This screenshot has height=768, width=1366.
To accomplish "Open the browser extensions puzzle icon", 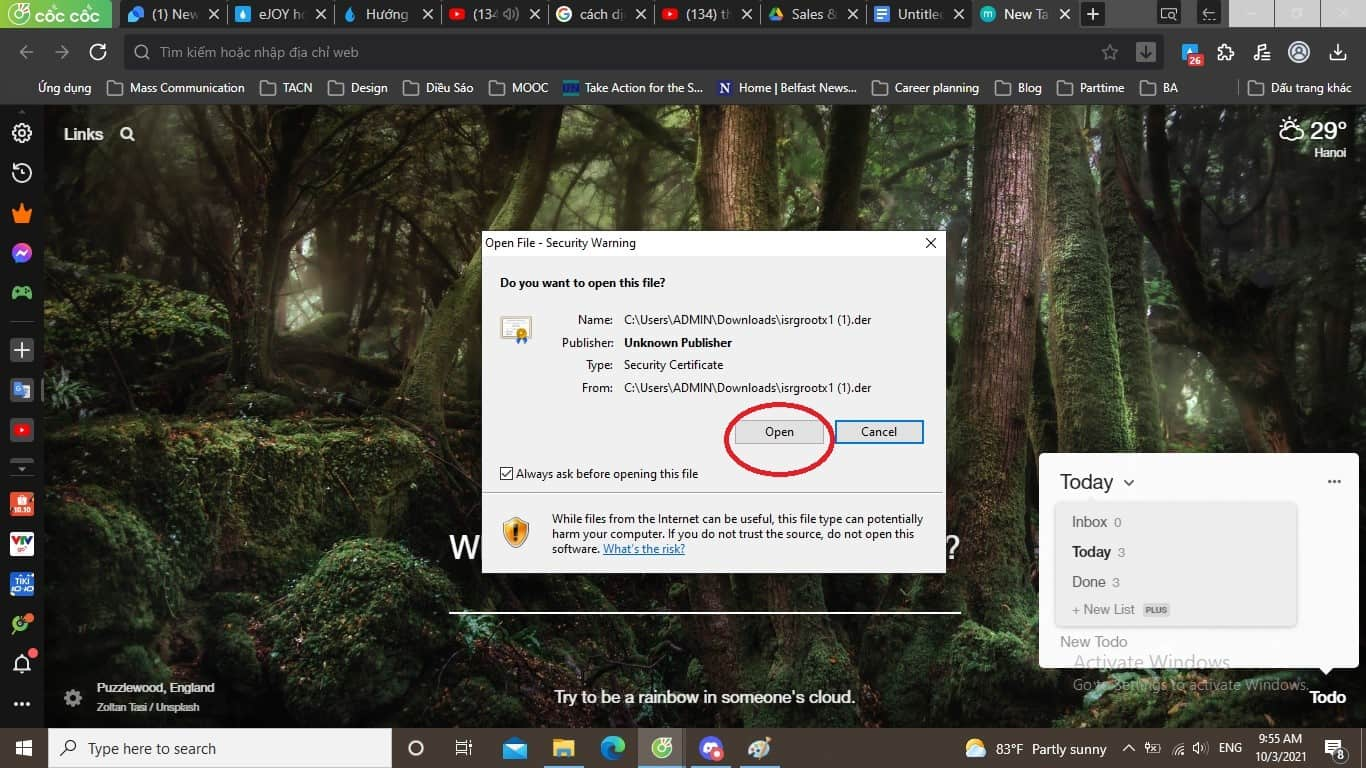I will coord(1226,52).
